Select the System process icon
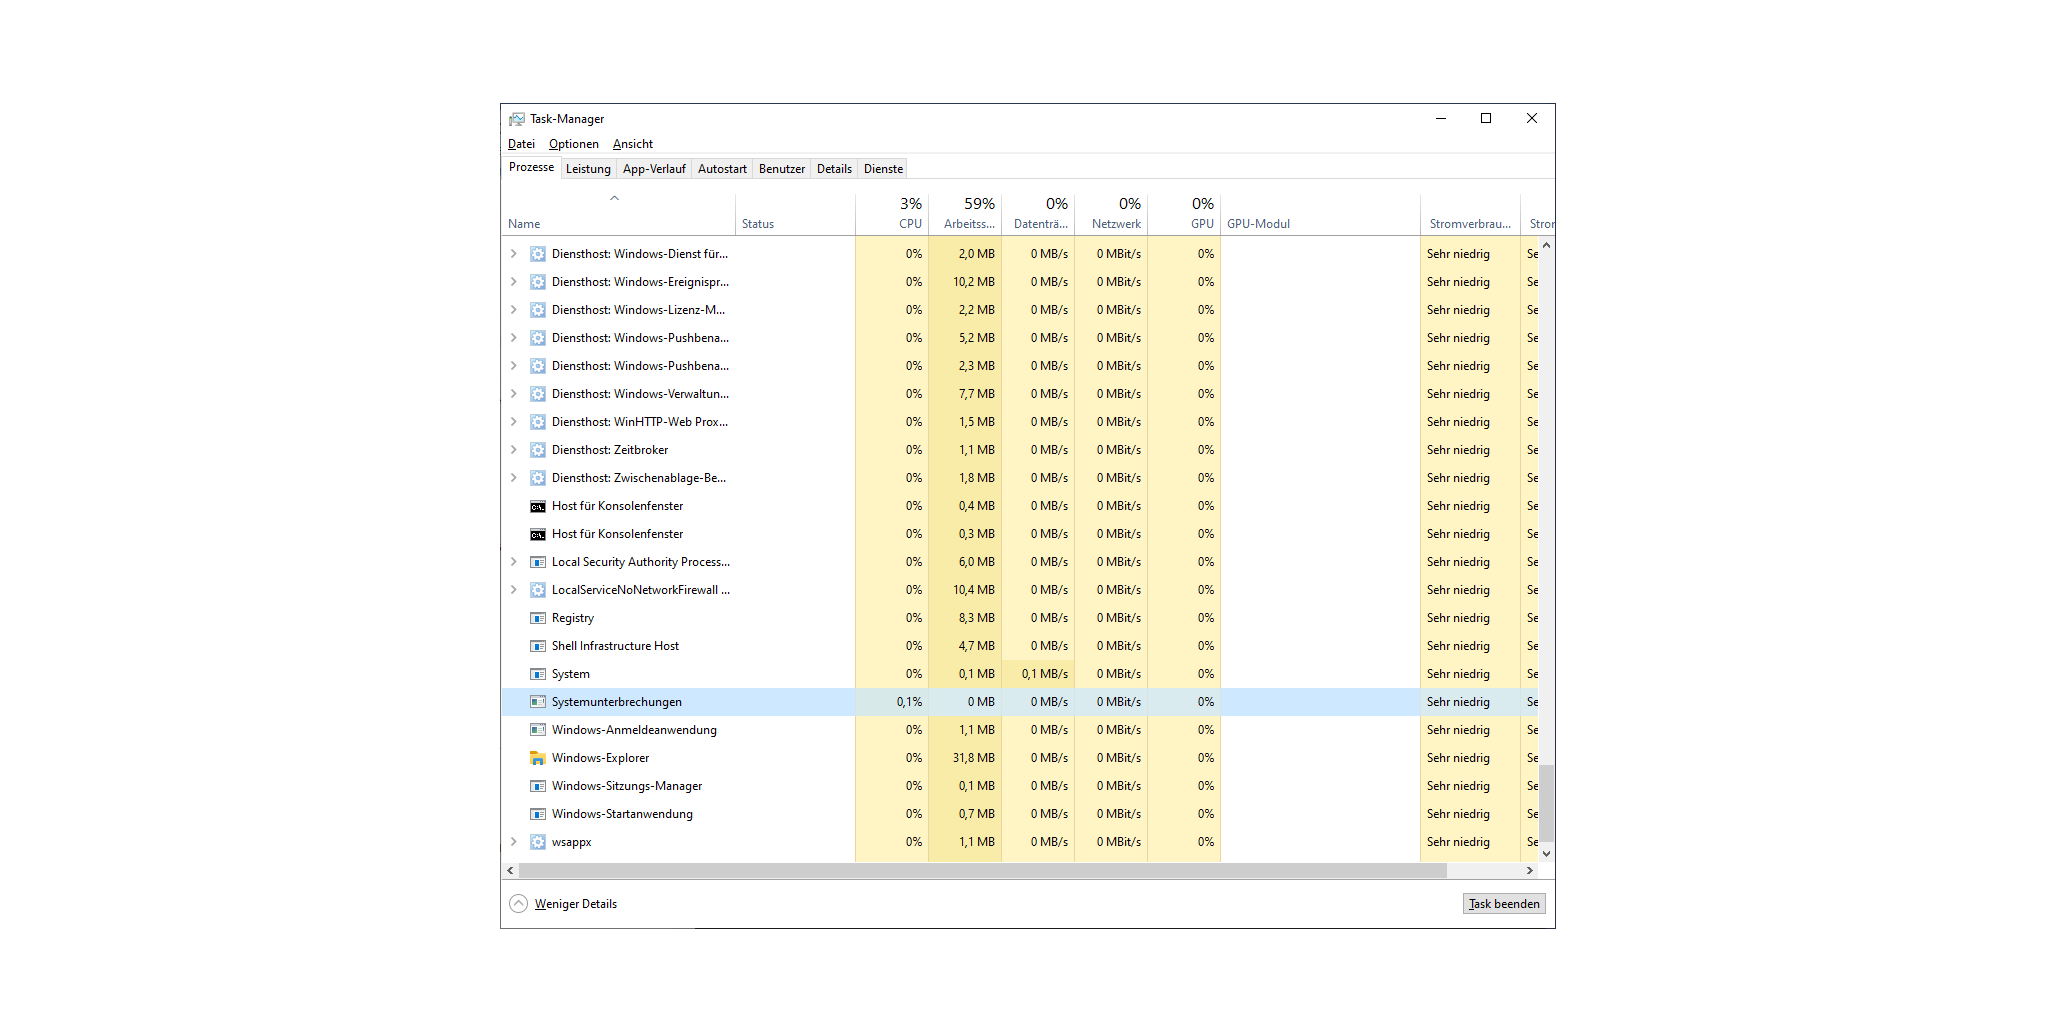 [538, 674]
